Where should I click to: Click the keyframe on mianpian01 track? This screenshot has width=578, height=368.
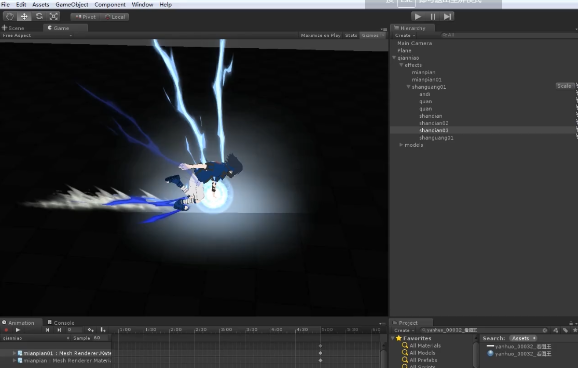coord(320,353)
